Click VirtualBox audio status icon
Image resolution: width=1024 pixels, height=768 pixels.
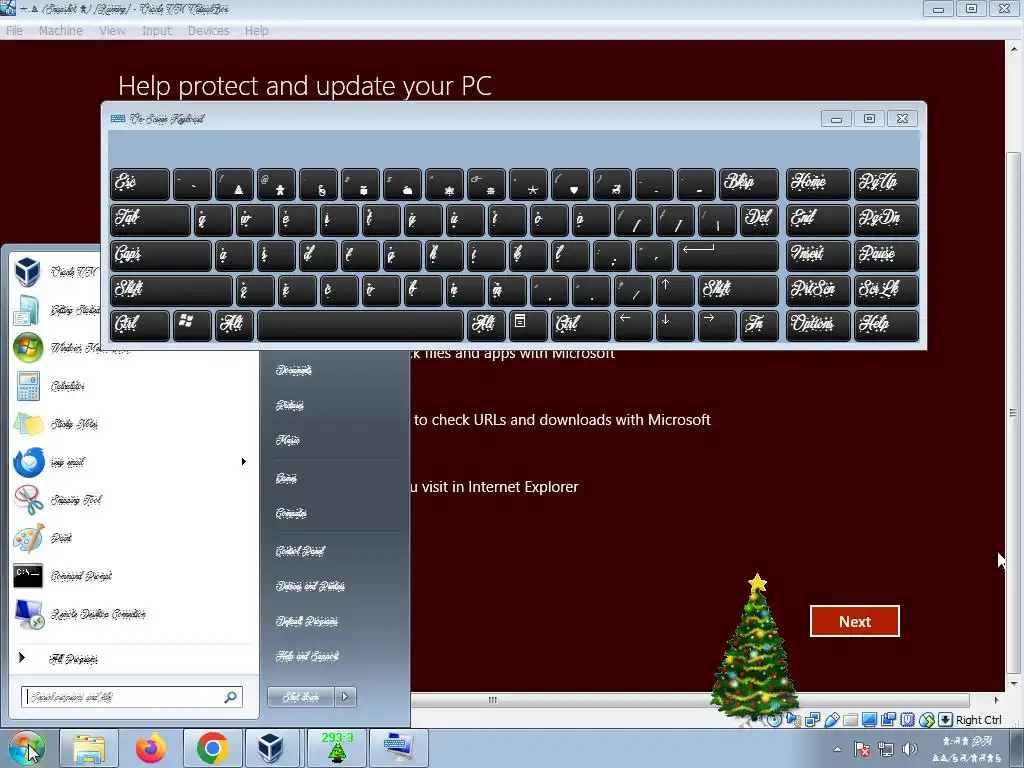coord(793,720)
